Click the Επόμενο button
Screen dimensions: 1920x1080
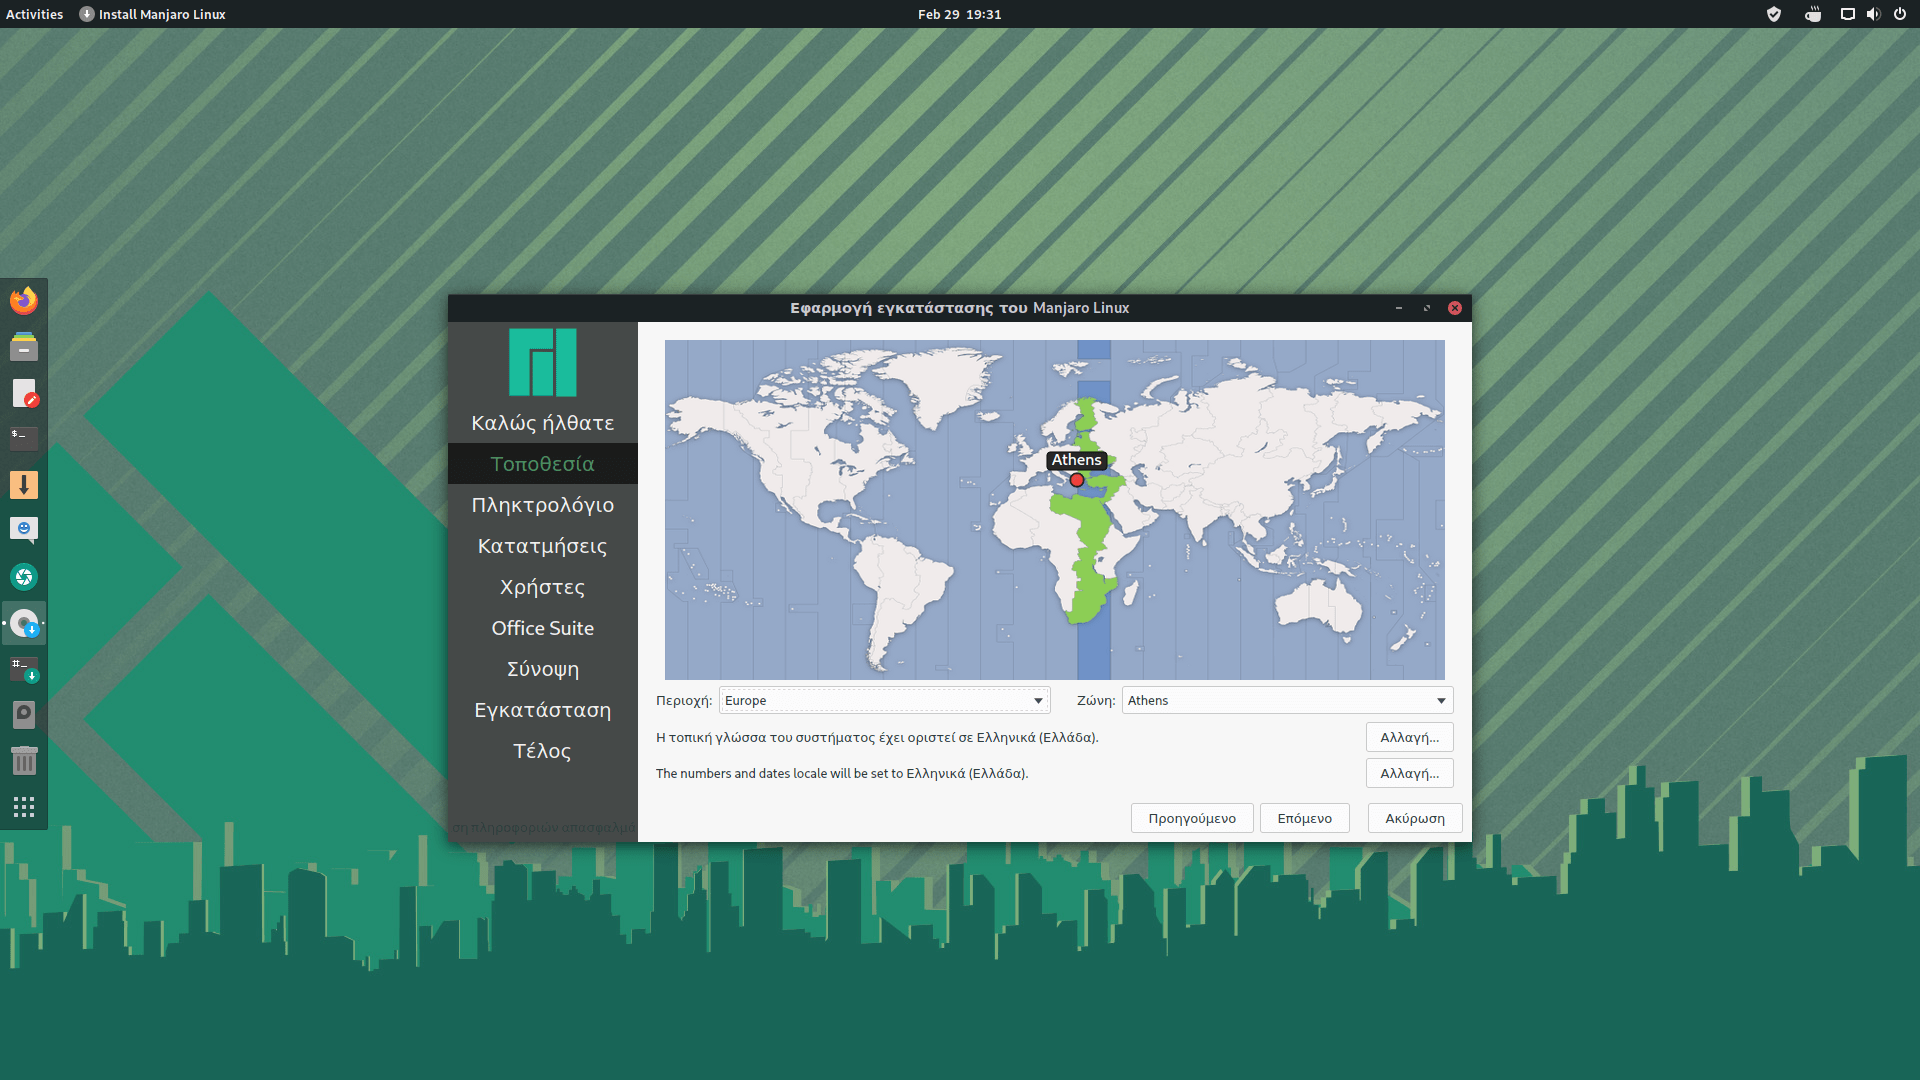point(1304,818)
